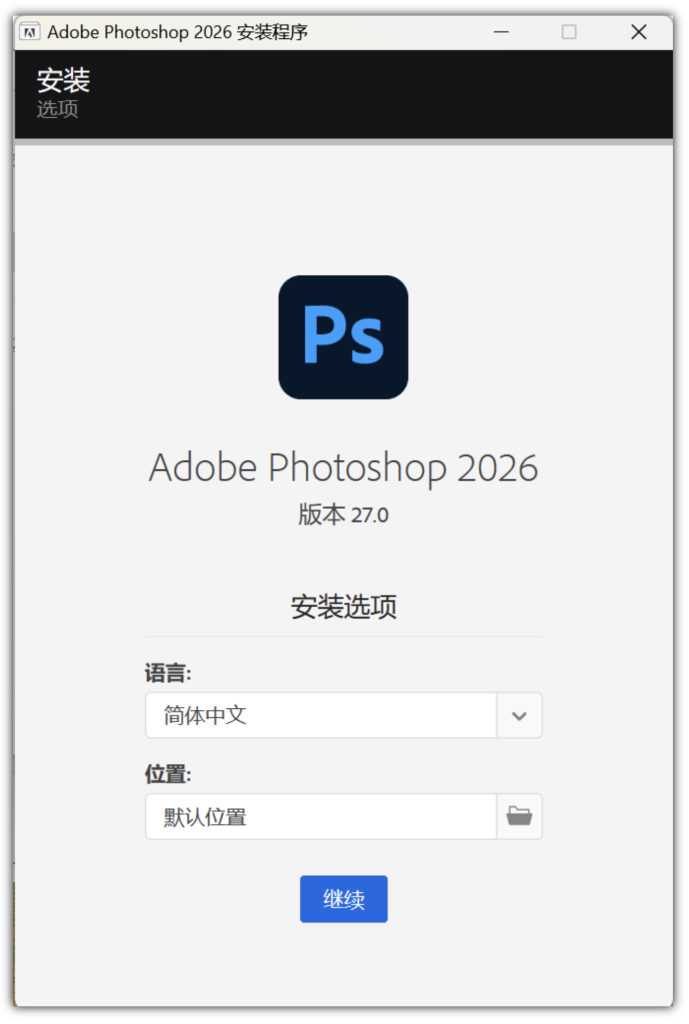Click the divider line under 安装选项
The image size is (689, 1024).
343,636
